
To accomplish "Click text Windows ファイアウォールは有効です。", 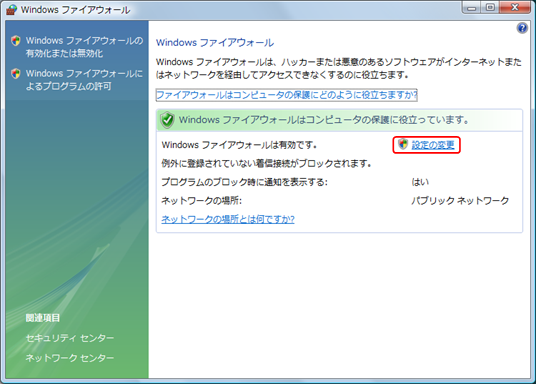I will click(x=239, y=145).
